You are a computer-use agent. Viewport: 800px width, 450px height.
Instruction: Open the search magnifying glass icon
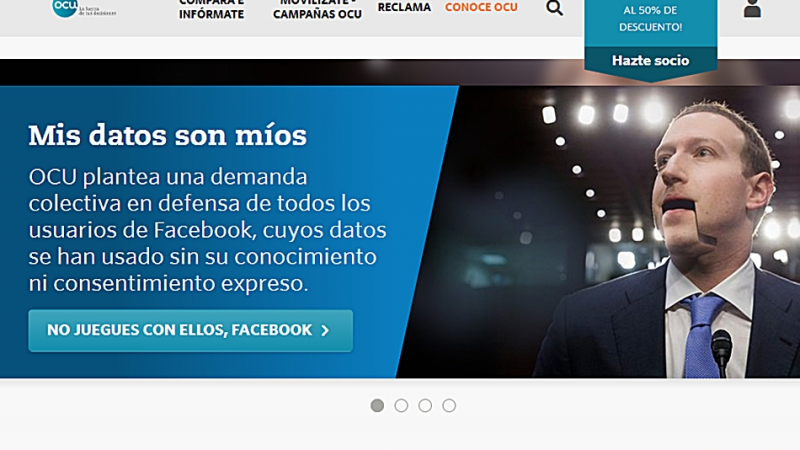tap(554, 8)
